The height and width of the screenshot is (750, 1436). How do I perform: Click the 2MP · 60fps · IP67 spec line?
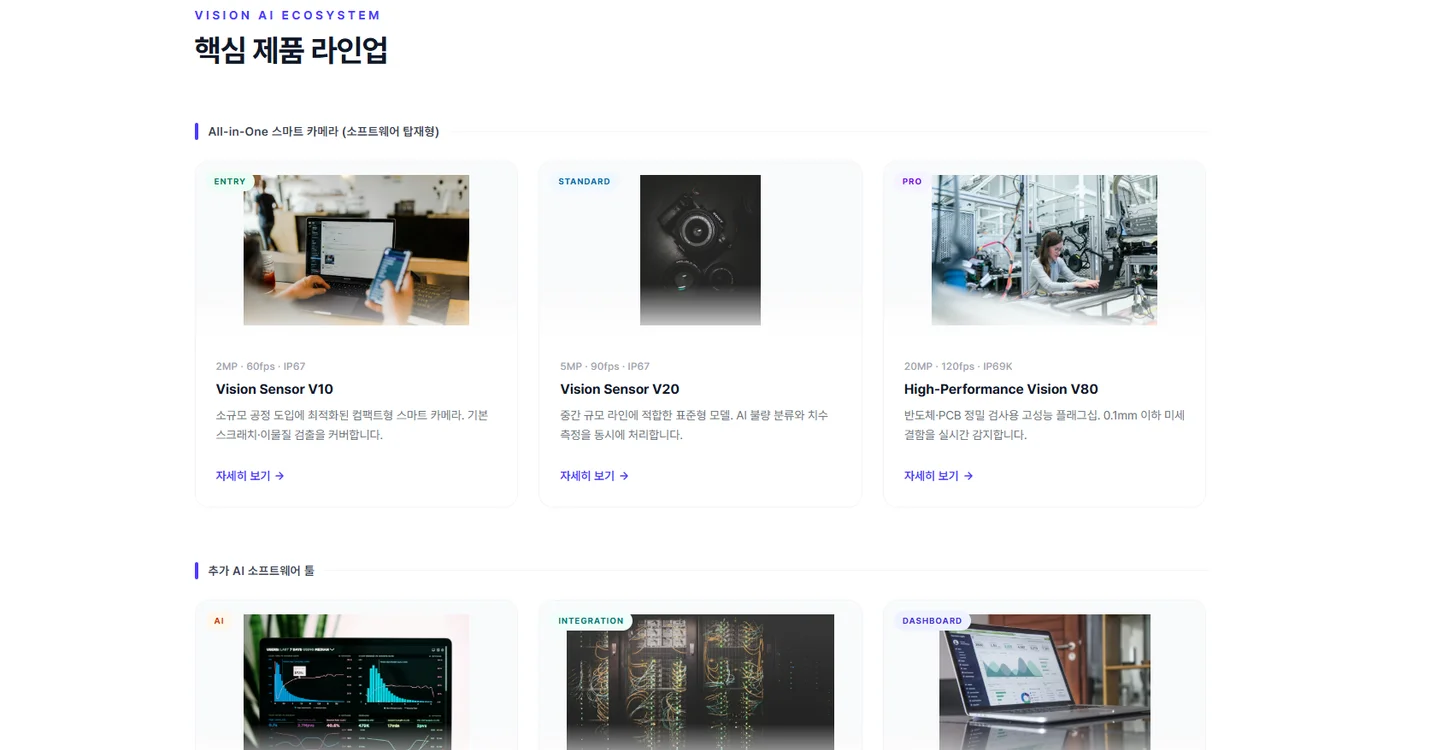[x=261, y=366]
